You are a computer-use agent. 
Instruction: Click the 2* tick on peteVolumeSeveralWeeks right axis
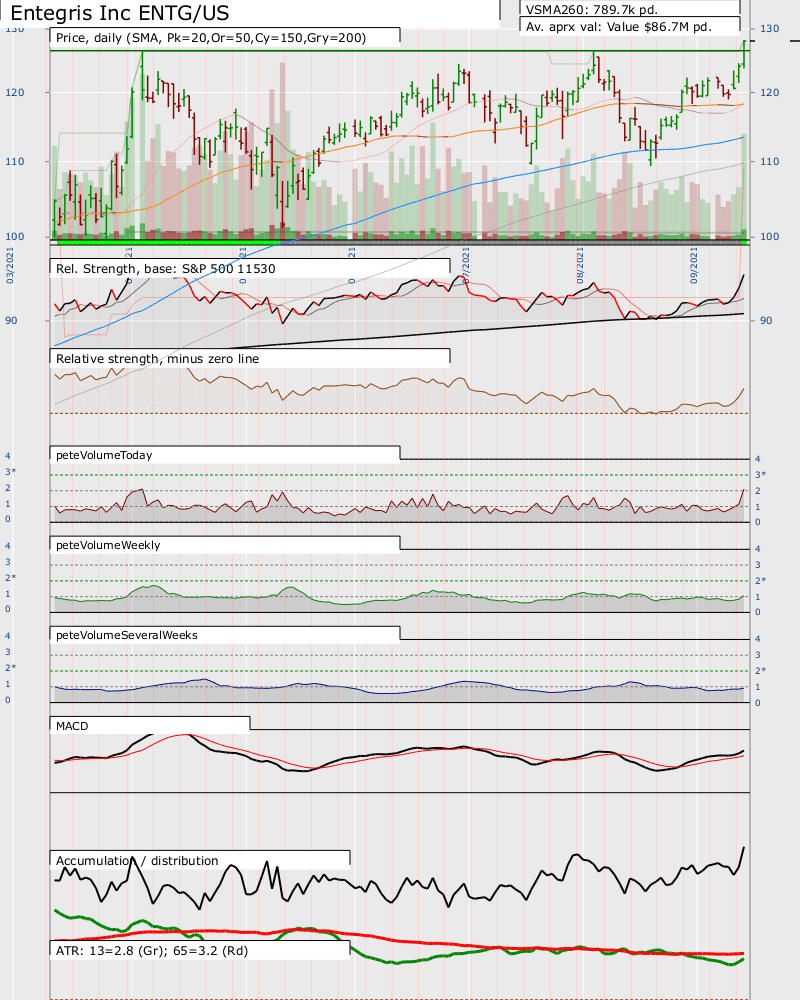point(760,670)
